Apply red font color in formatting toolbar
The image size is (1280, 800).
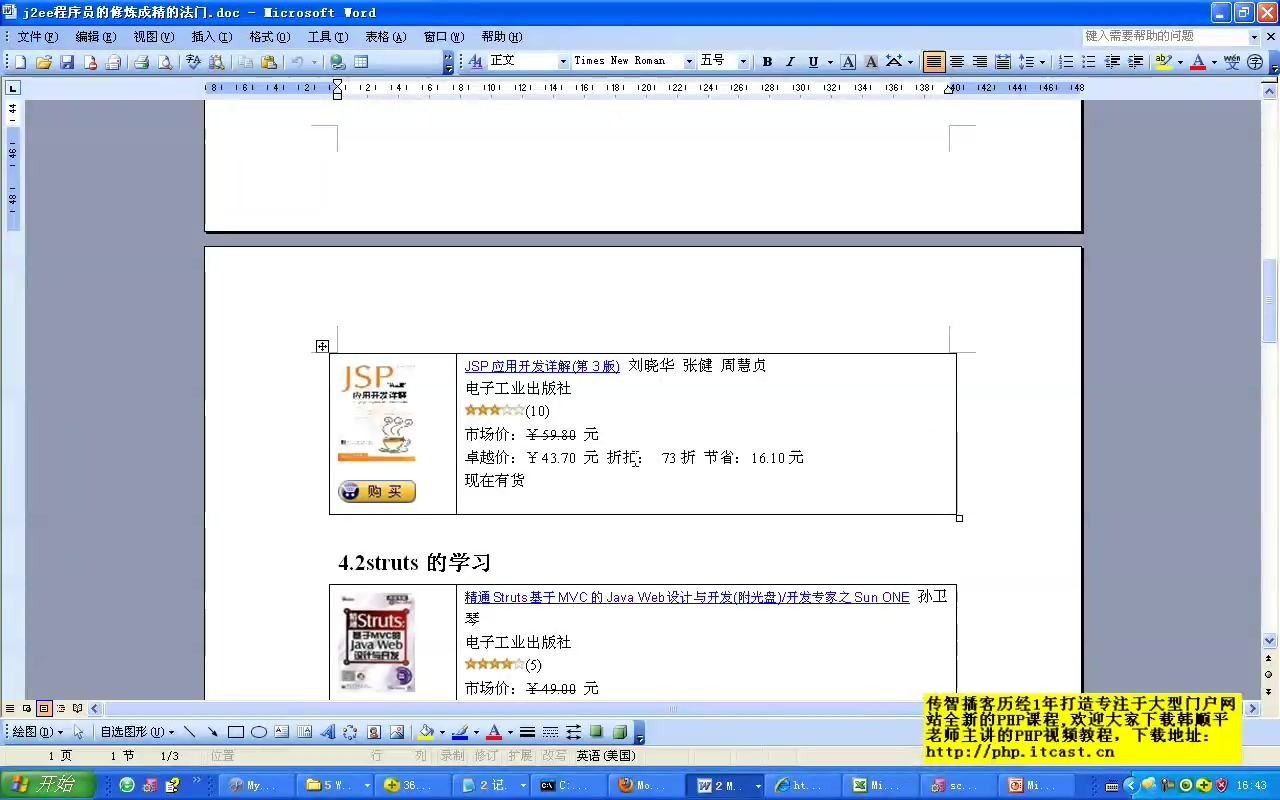tap(1198, 62)
